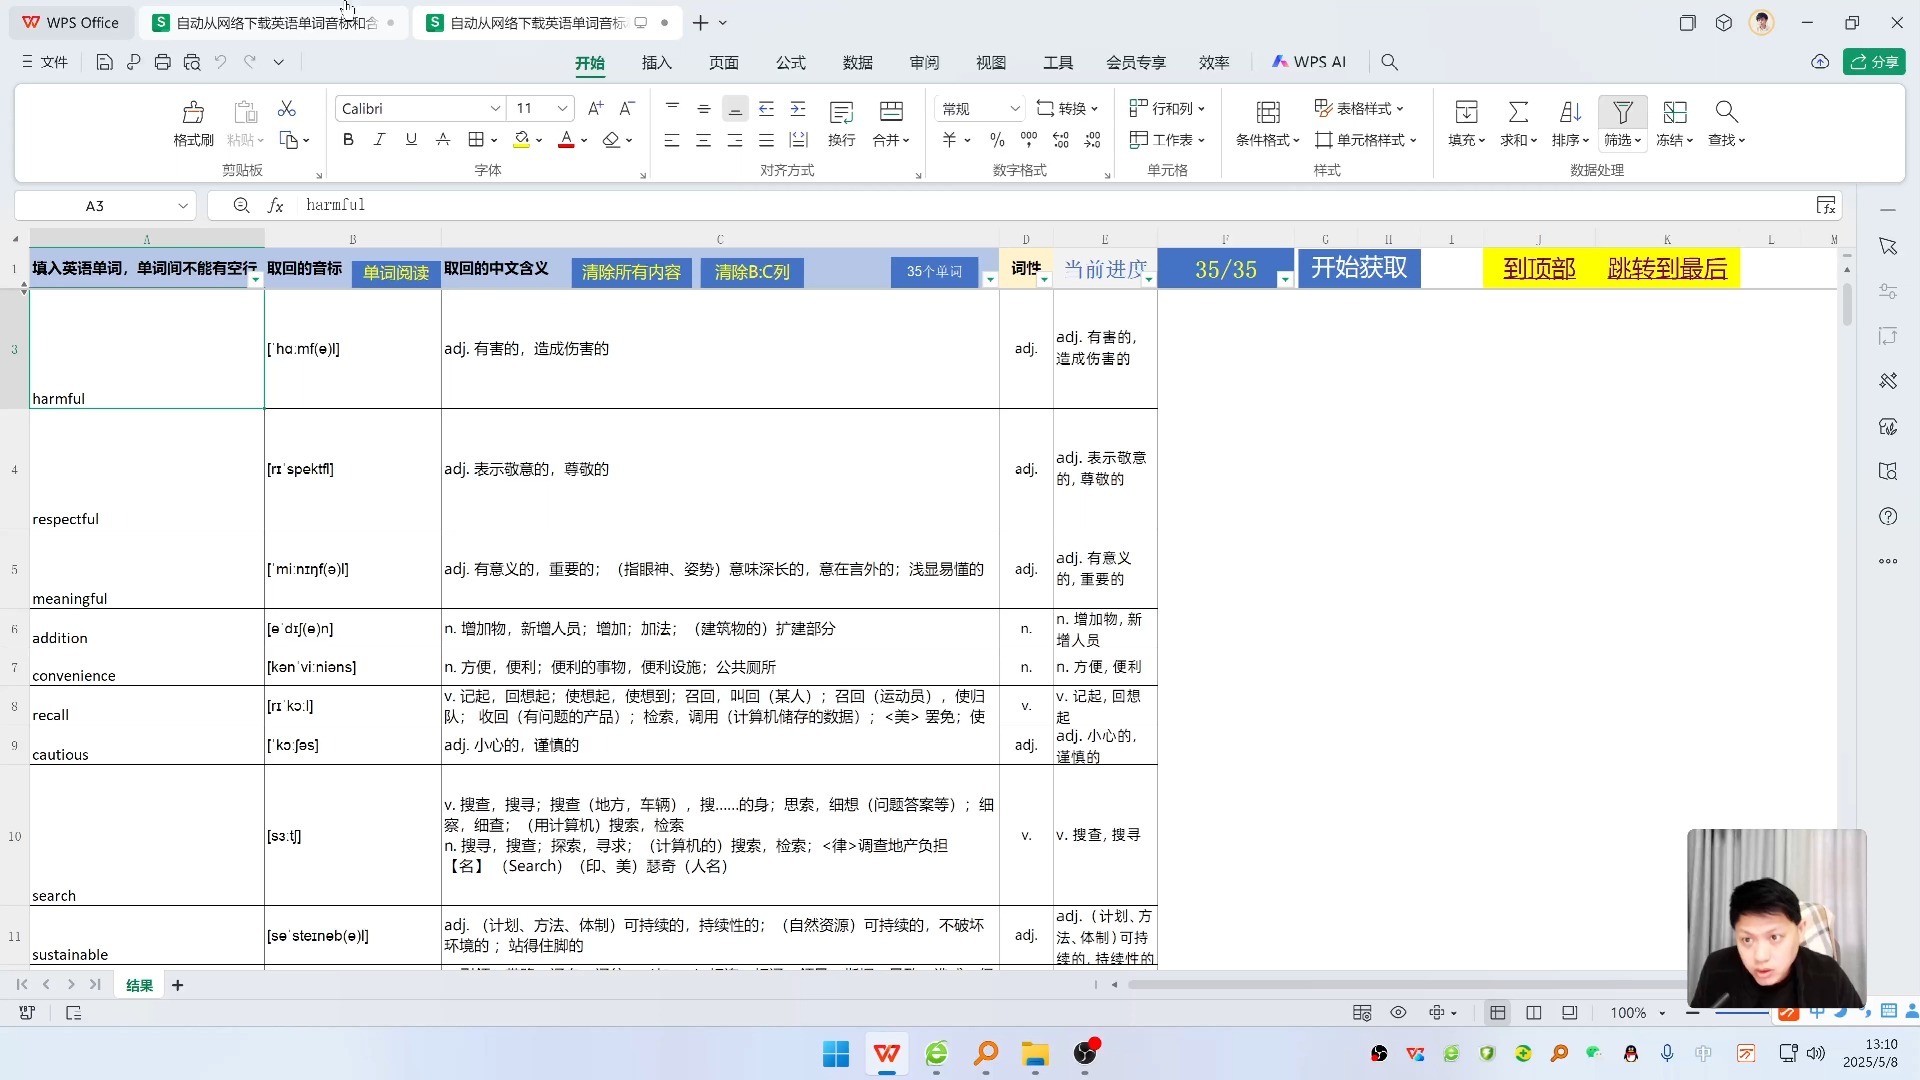Click the conditional formatting (条件格式) icon
The height and width of the screenshot is (1080, 1920).
click(1266, 122)
